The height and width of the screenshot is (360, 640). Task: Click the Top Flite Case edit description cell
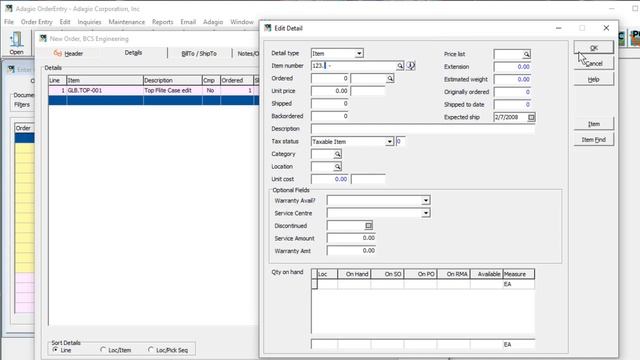pyautogui.click(x=172, y=90)
